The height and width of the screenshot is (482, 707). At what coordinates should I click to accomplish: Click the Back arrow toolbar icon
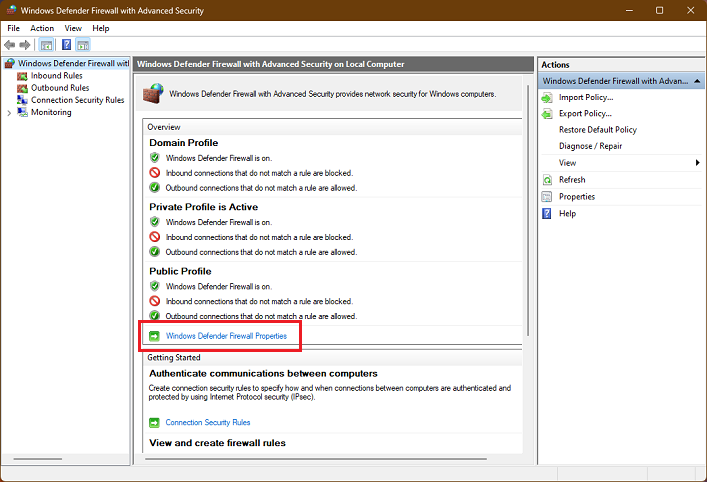9,45
